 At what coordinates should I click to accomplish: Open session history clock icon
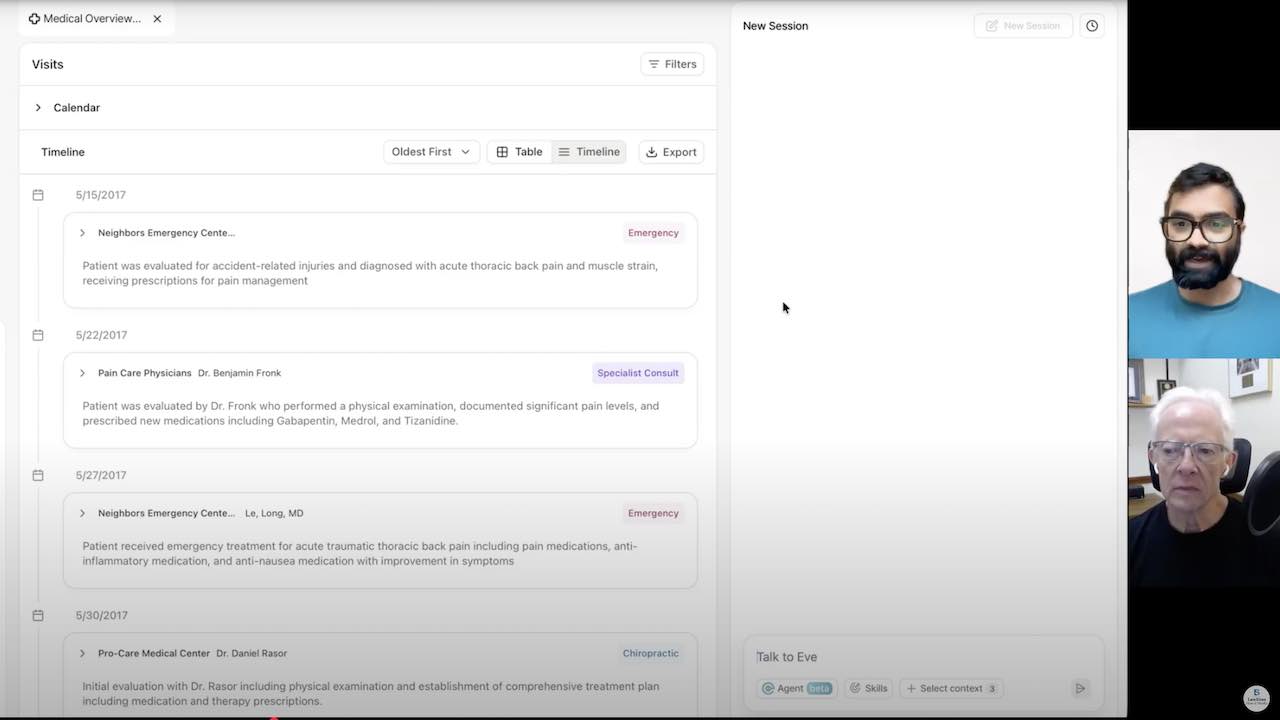click(x=1092, y=26)
